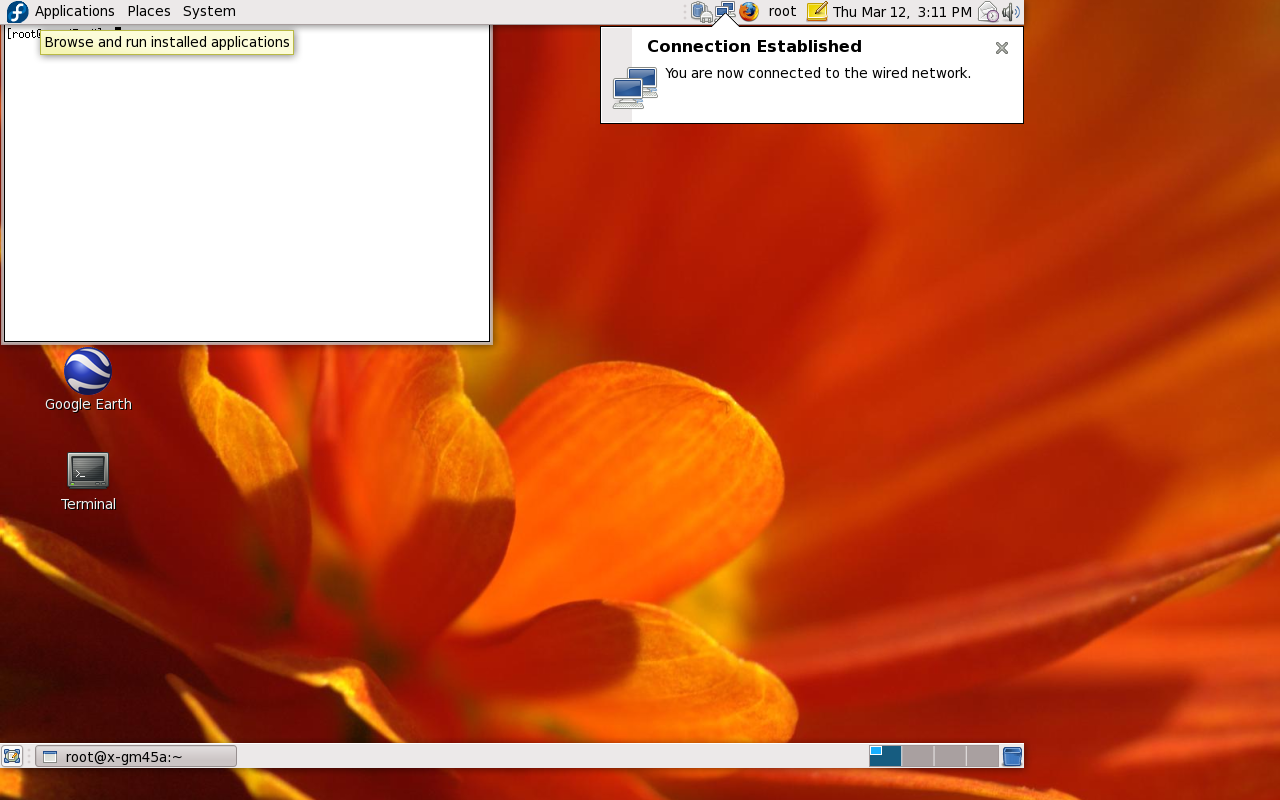Image resolution: width=1280 pixels, height=800 pixels.
Task: Open the System menu
Action: point(209,11)
